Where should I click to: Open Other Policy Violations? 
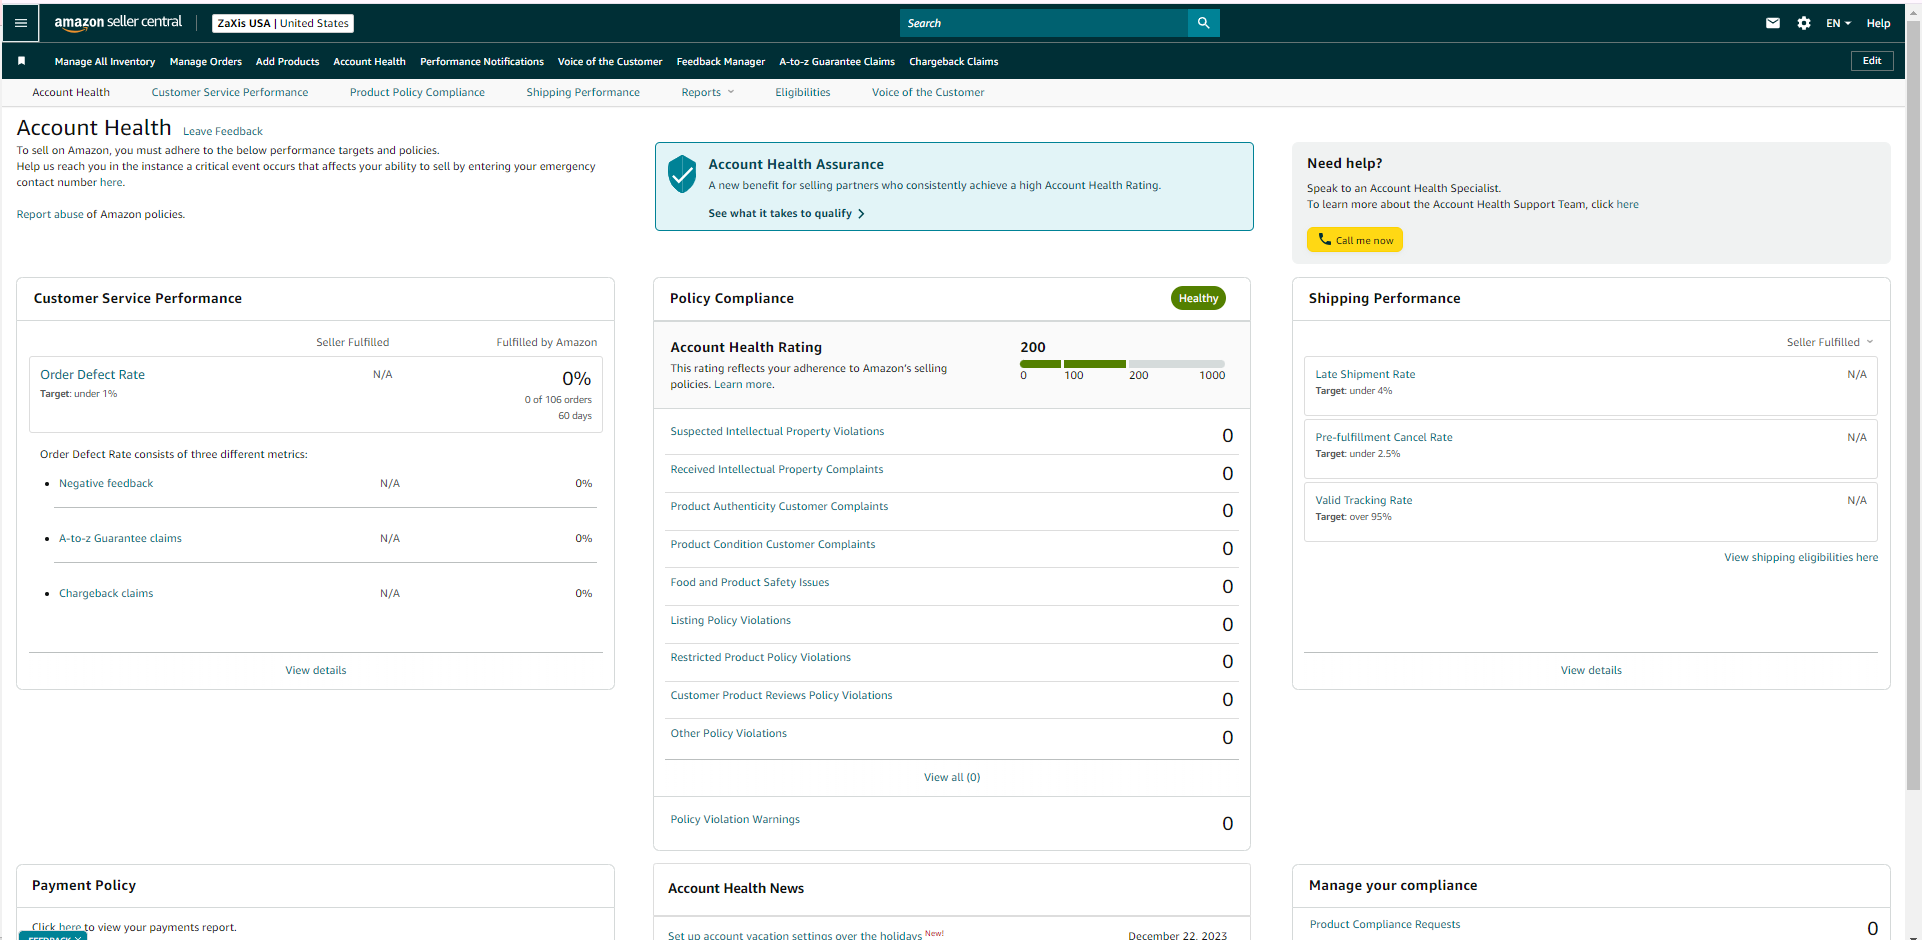[x=729, y=733]
